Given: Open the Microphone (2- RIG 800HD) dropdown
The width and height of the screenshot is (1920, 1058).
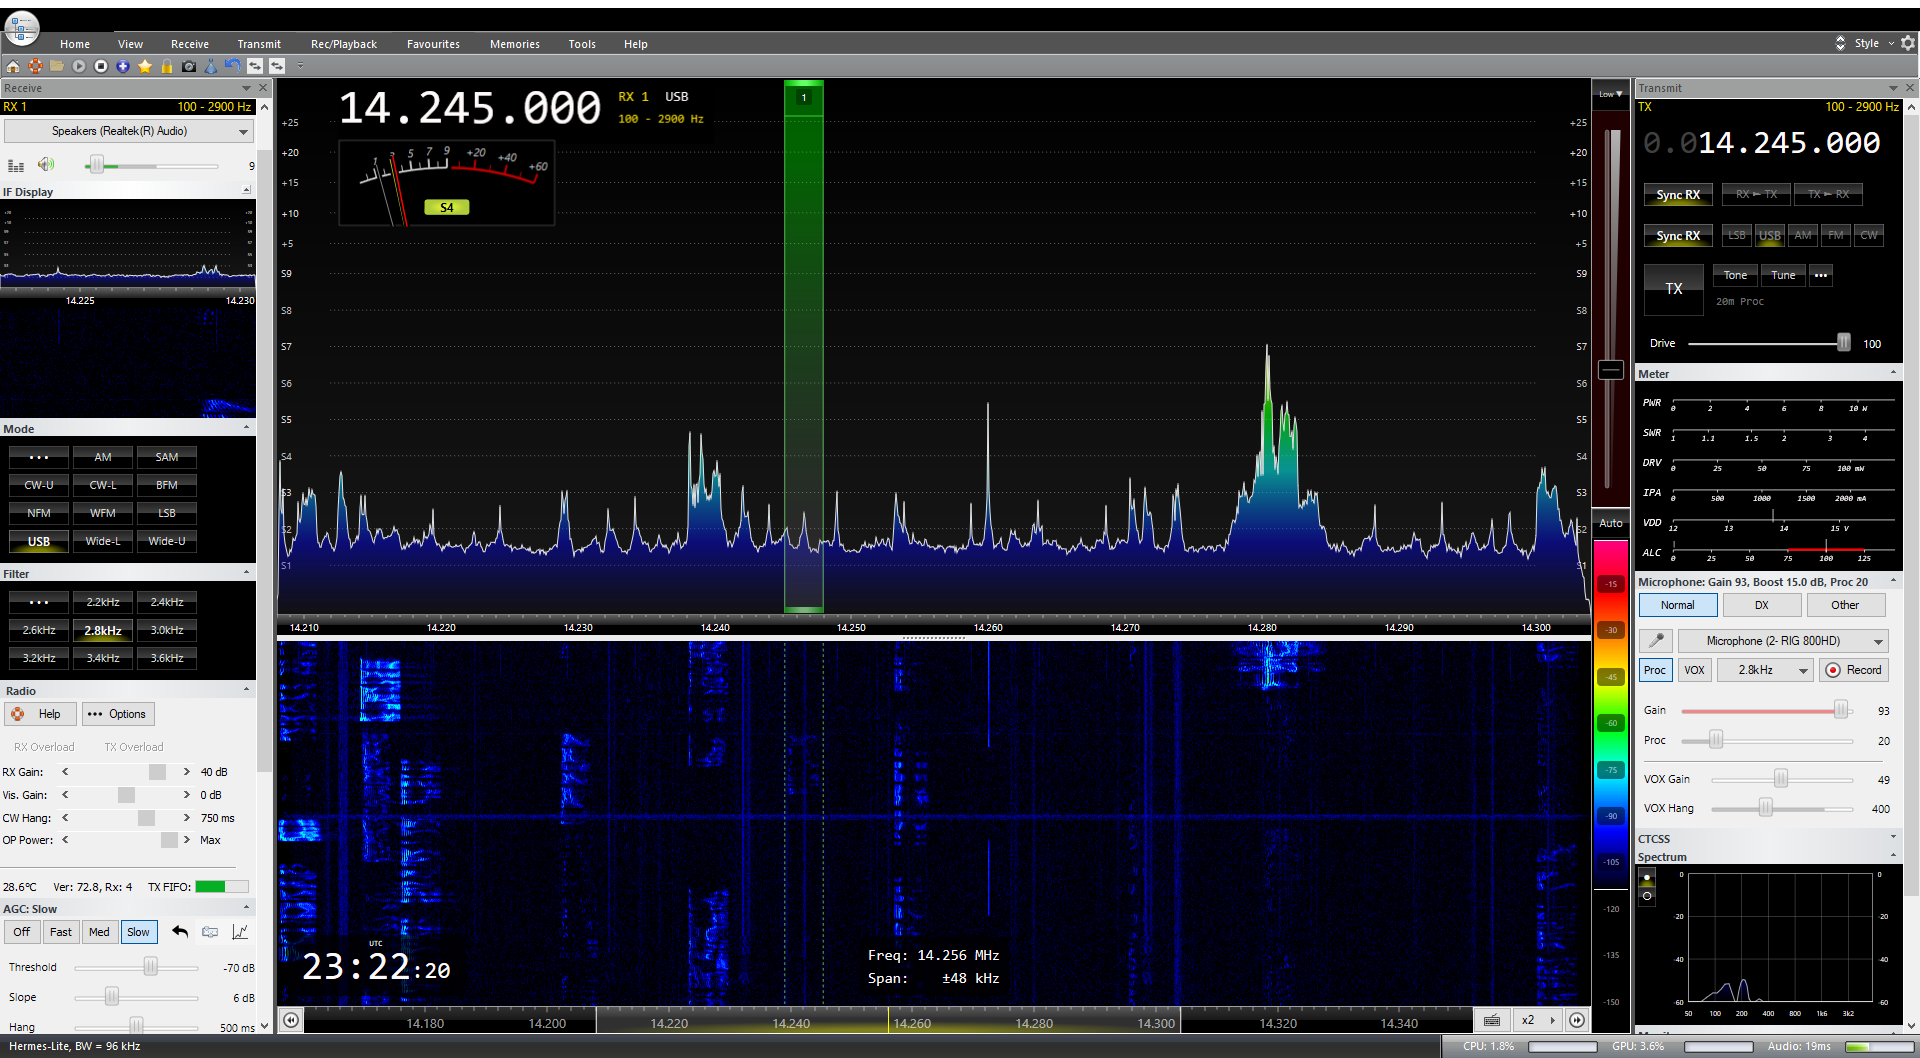Looking at the screenshot, I should pos(1782,641).
